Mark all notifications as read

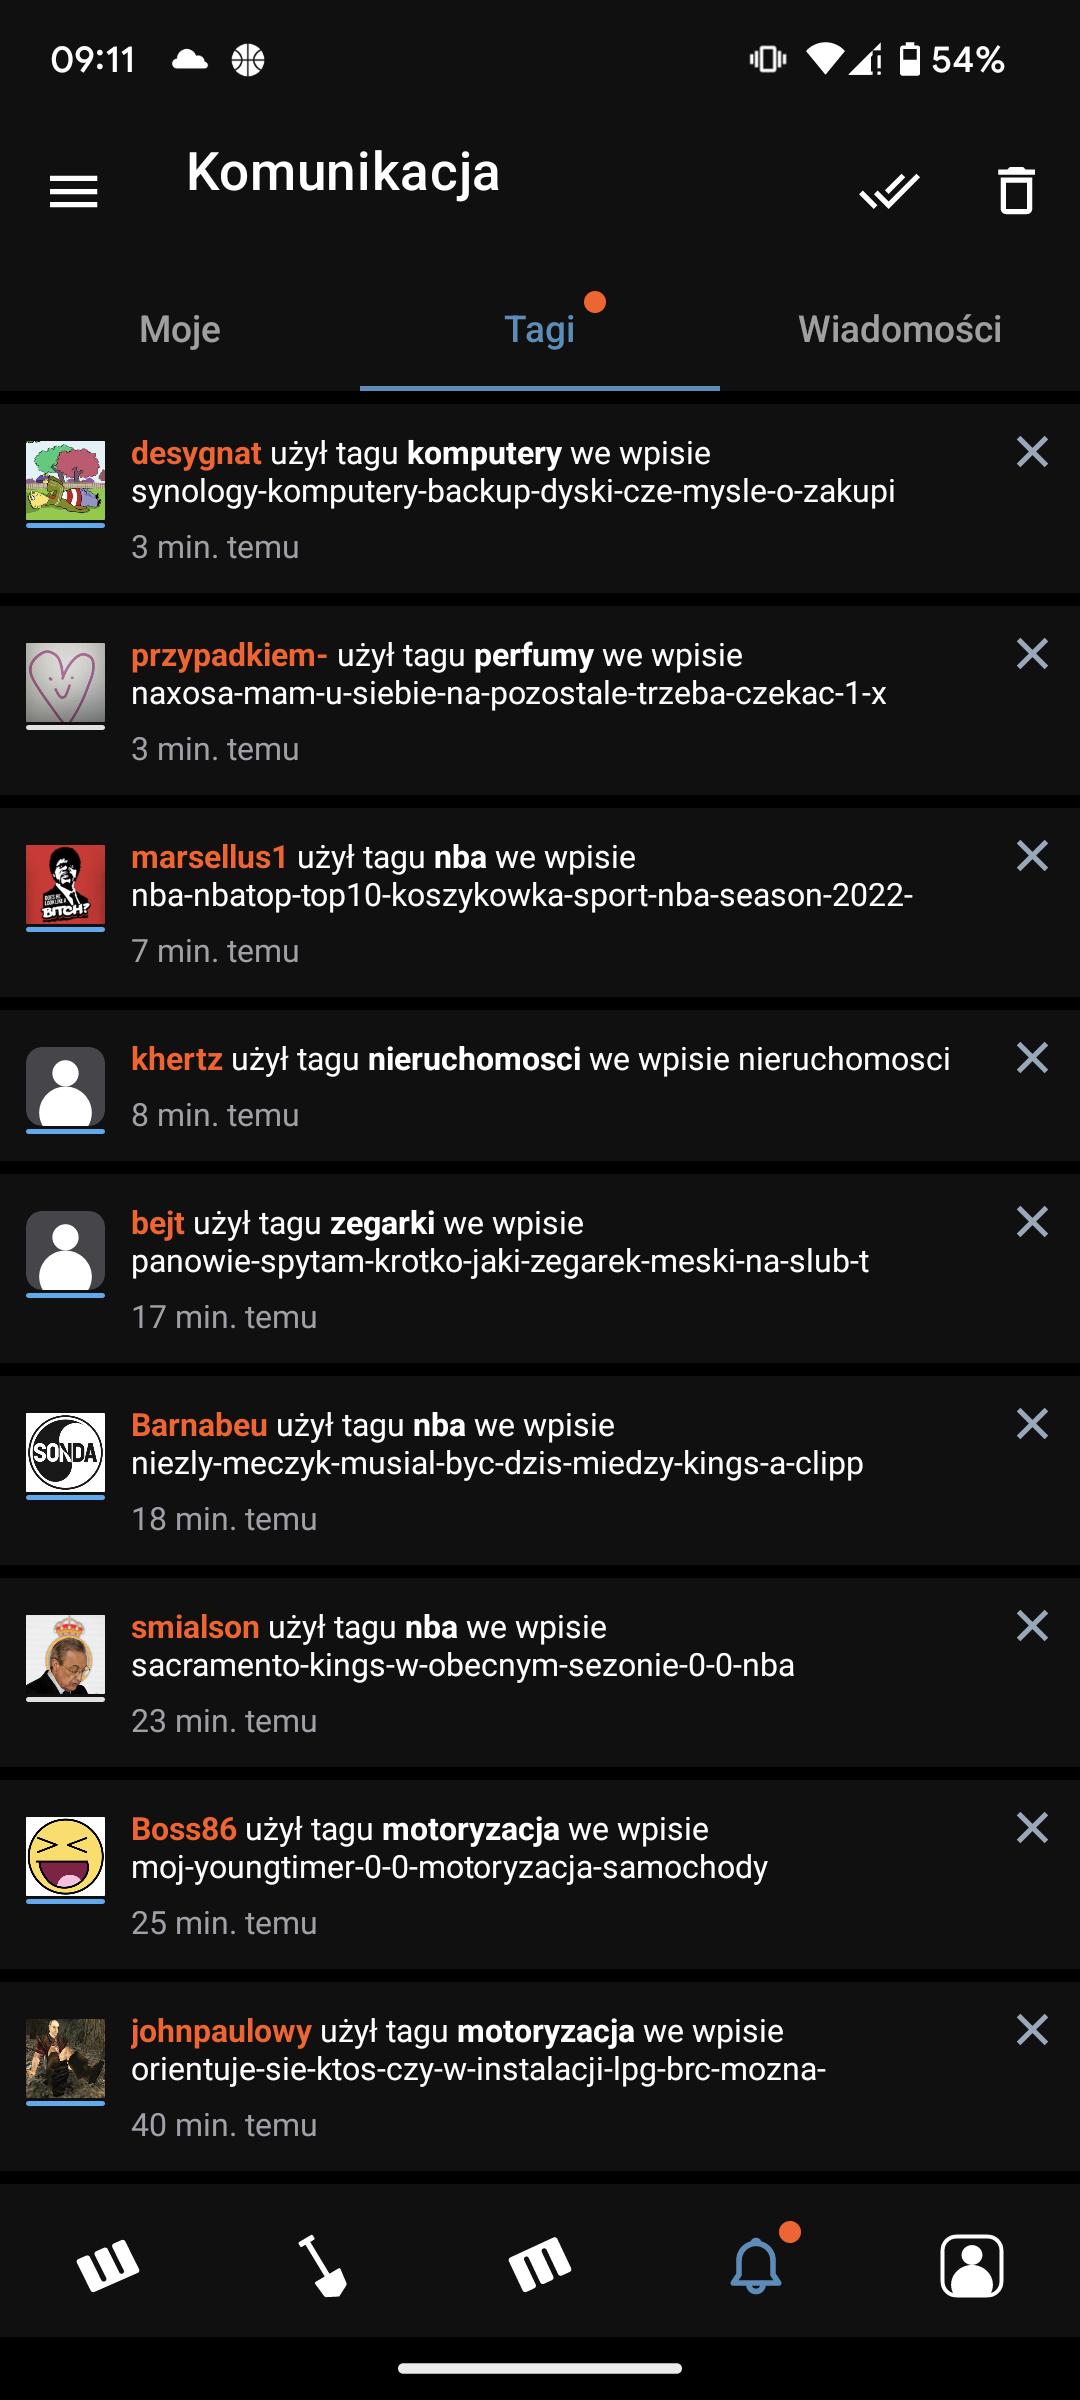tap(889, 191)
